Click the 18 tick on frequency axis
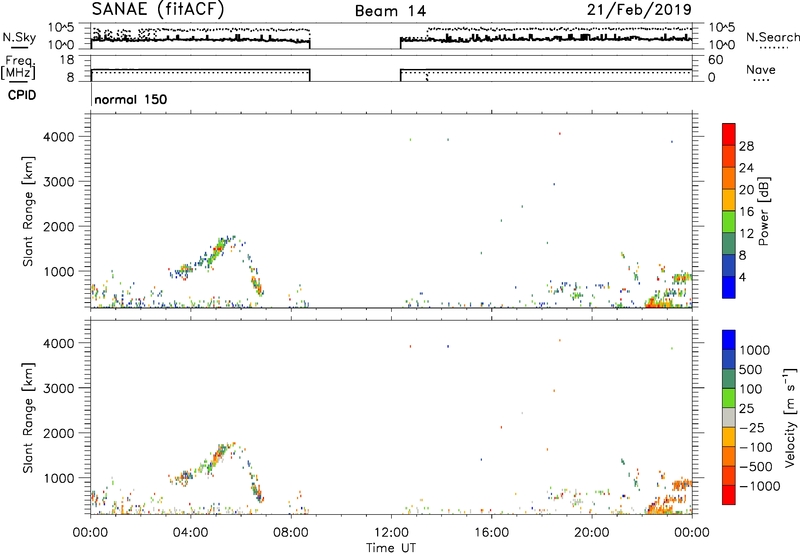 coord(67,60)
